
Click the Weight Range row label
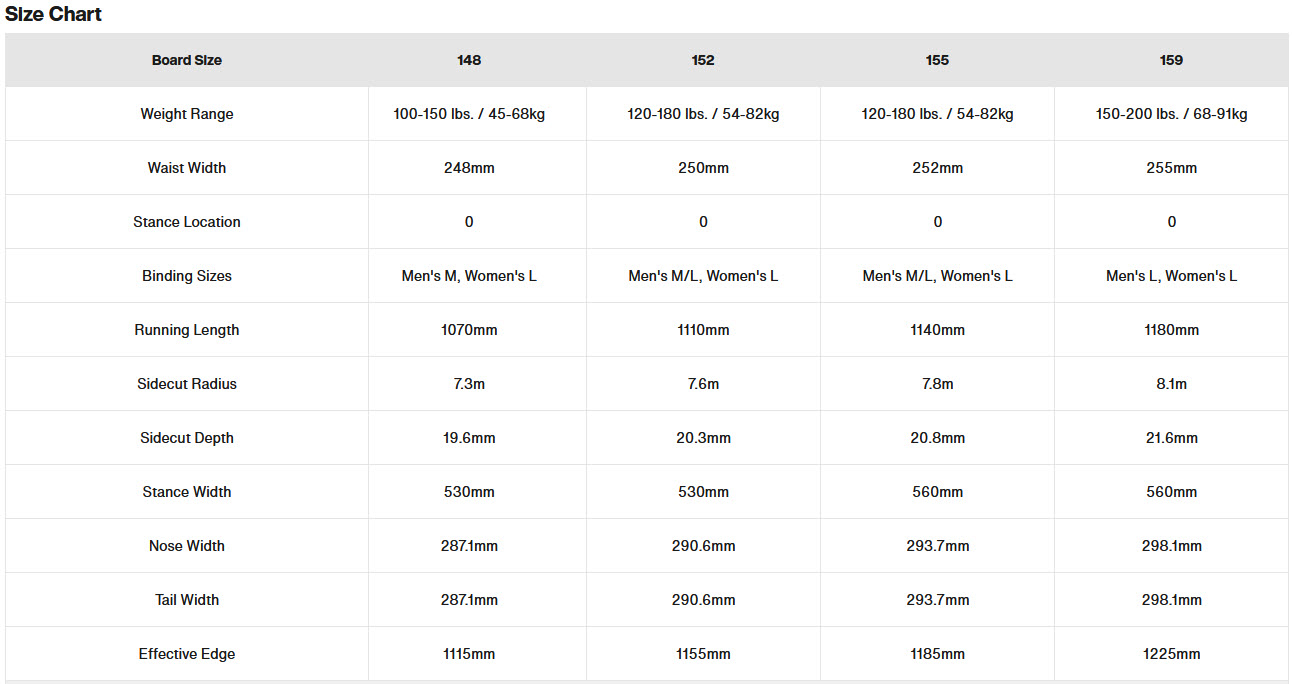pos(187,114)
